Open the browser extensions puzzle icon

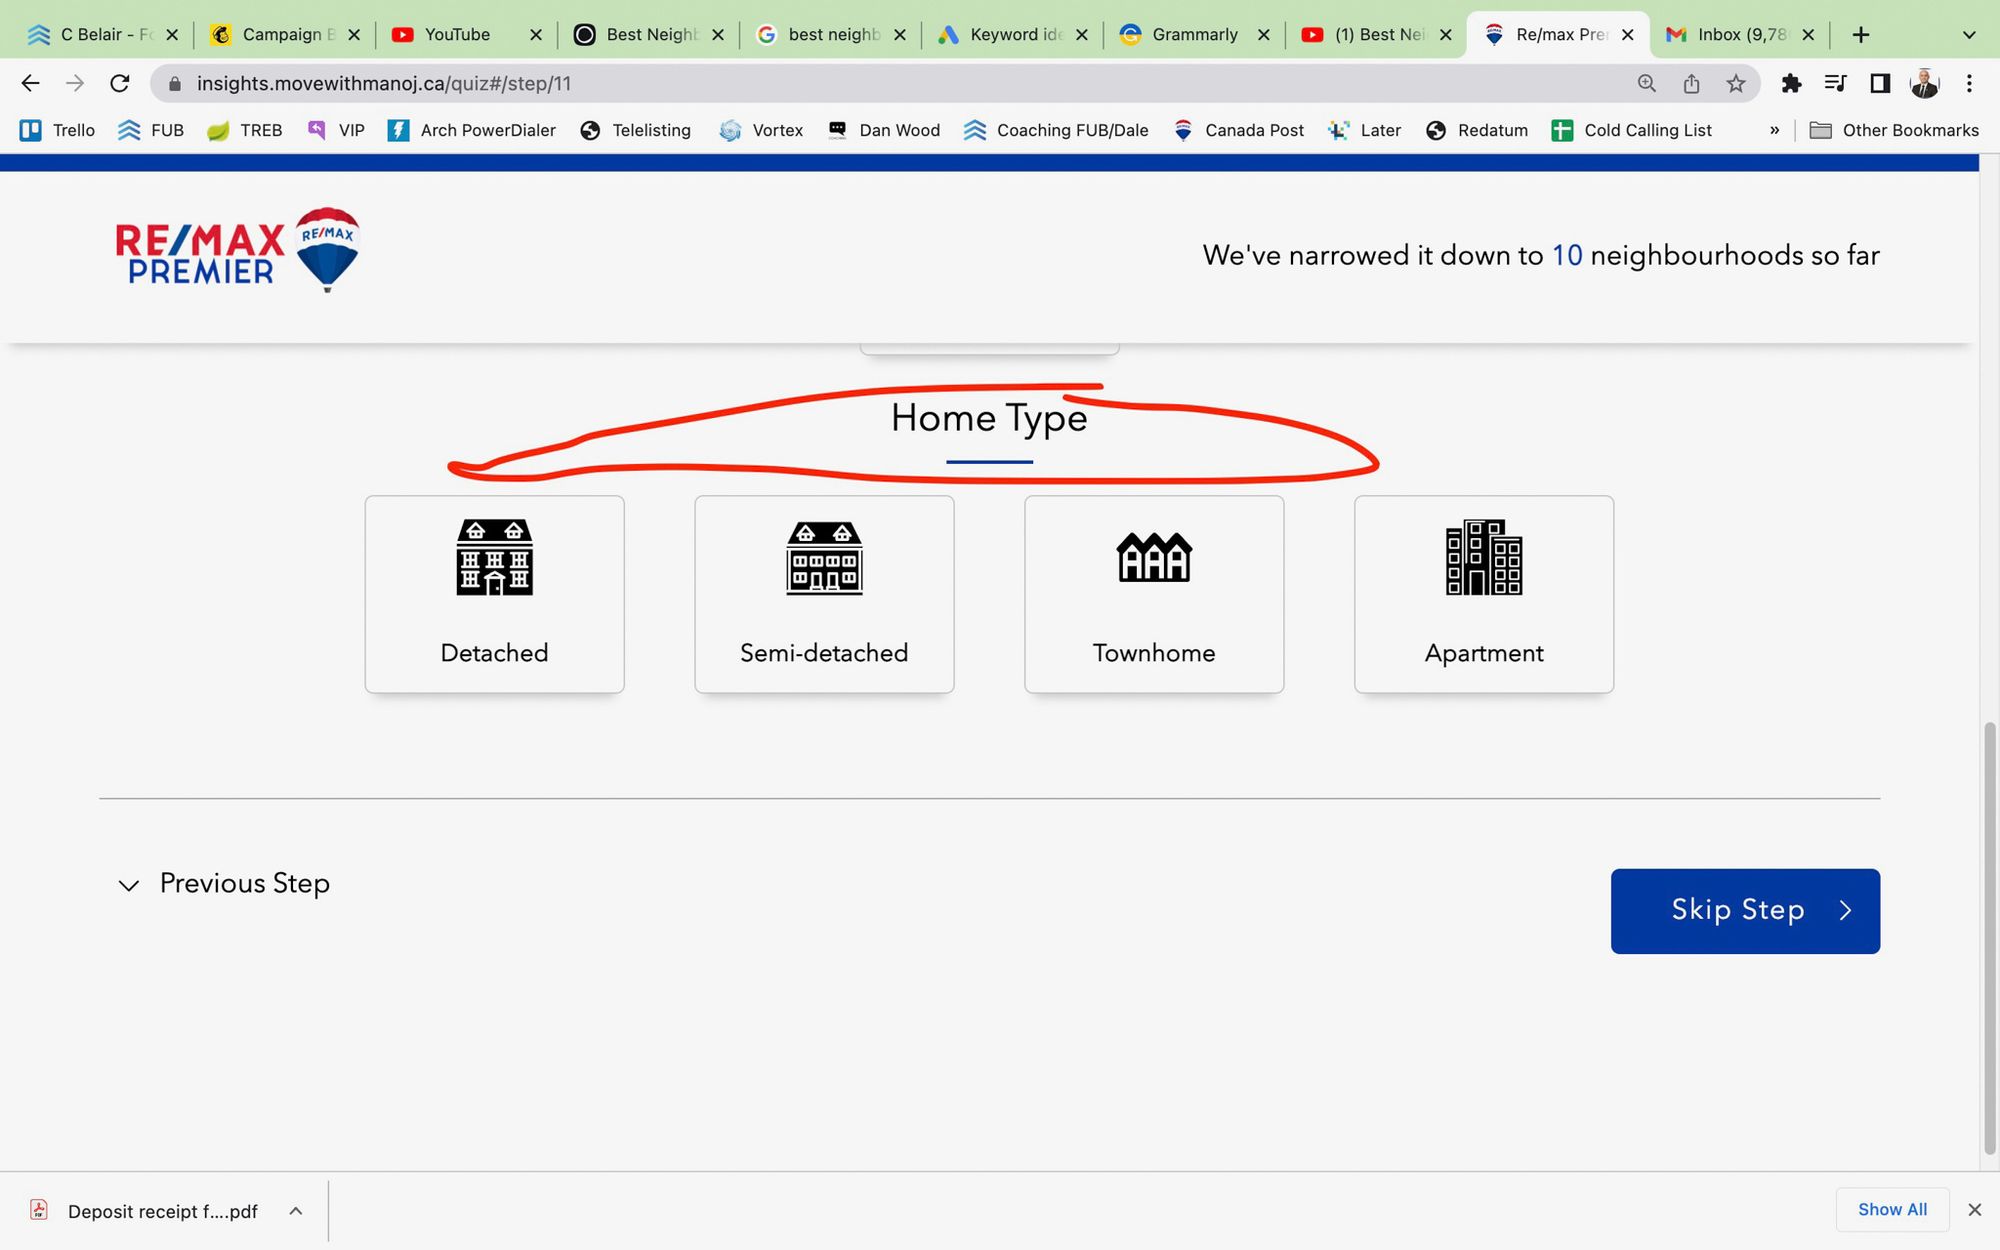pyautogui.click(x=1791, y=84)
